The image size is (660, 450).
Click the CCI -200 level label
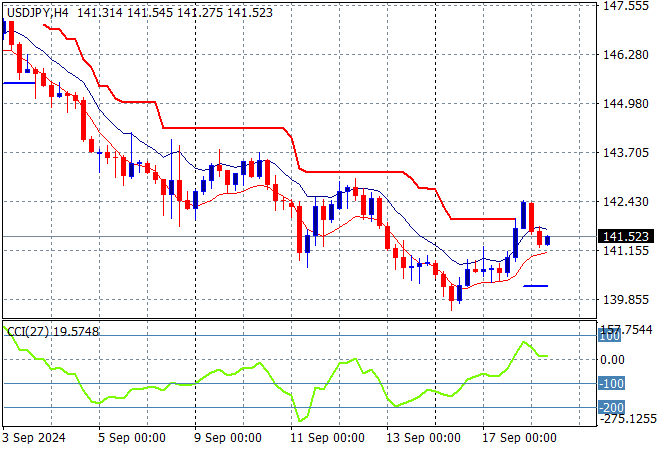(x=611, y=407)
